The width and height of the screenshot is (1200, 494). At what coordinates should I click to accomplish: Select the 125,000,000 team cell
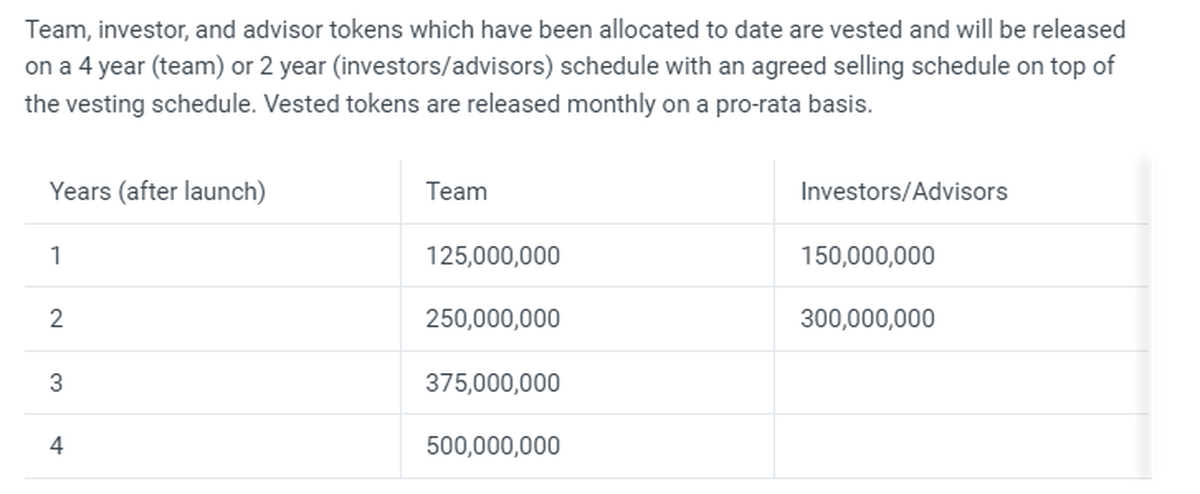coord(492,256)
